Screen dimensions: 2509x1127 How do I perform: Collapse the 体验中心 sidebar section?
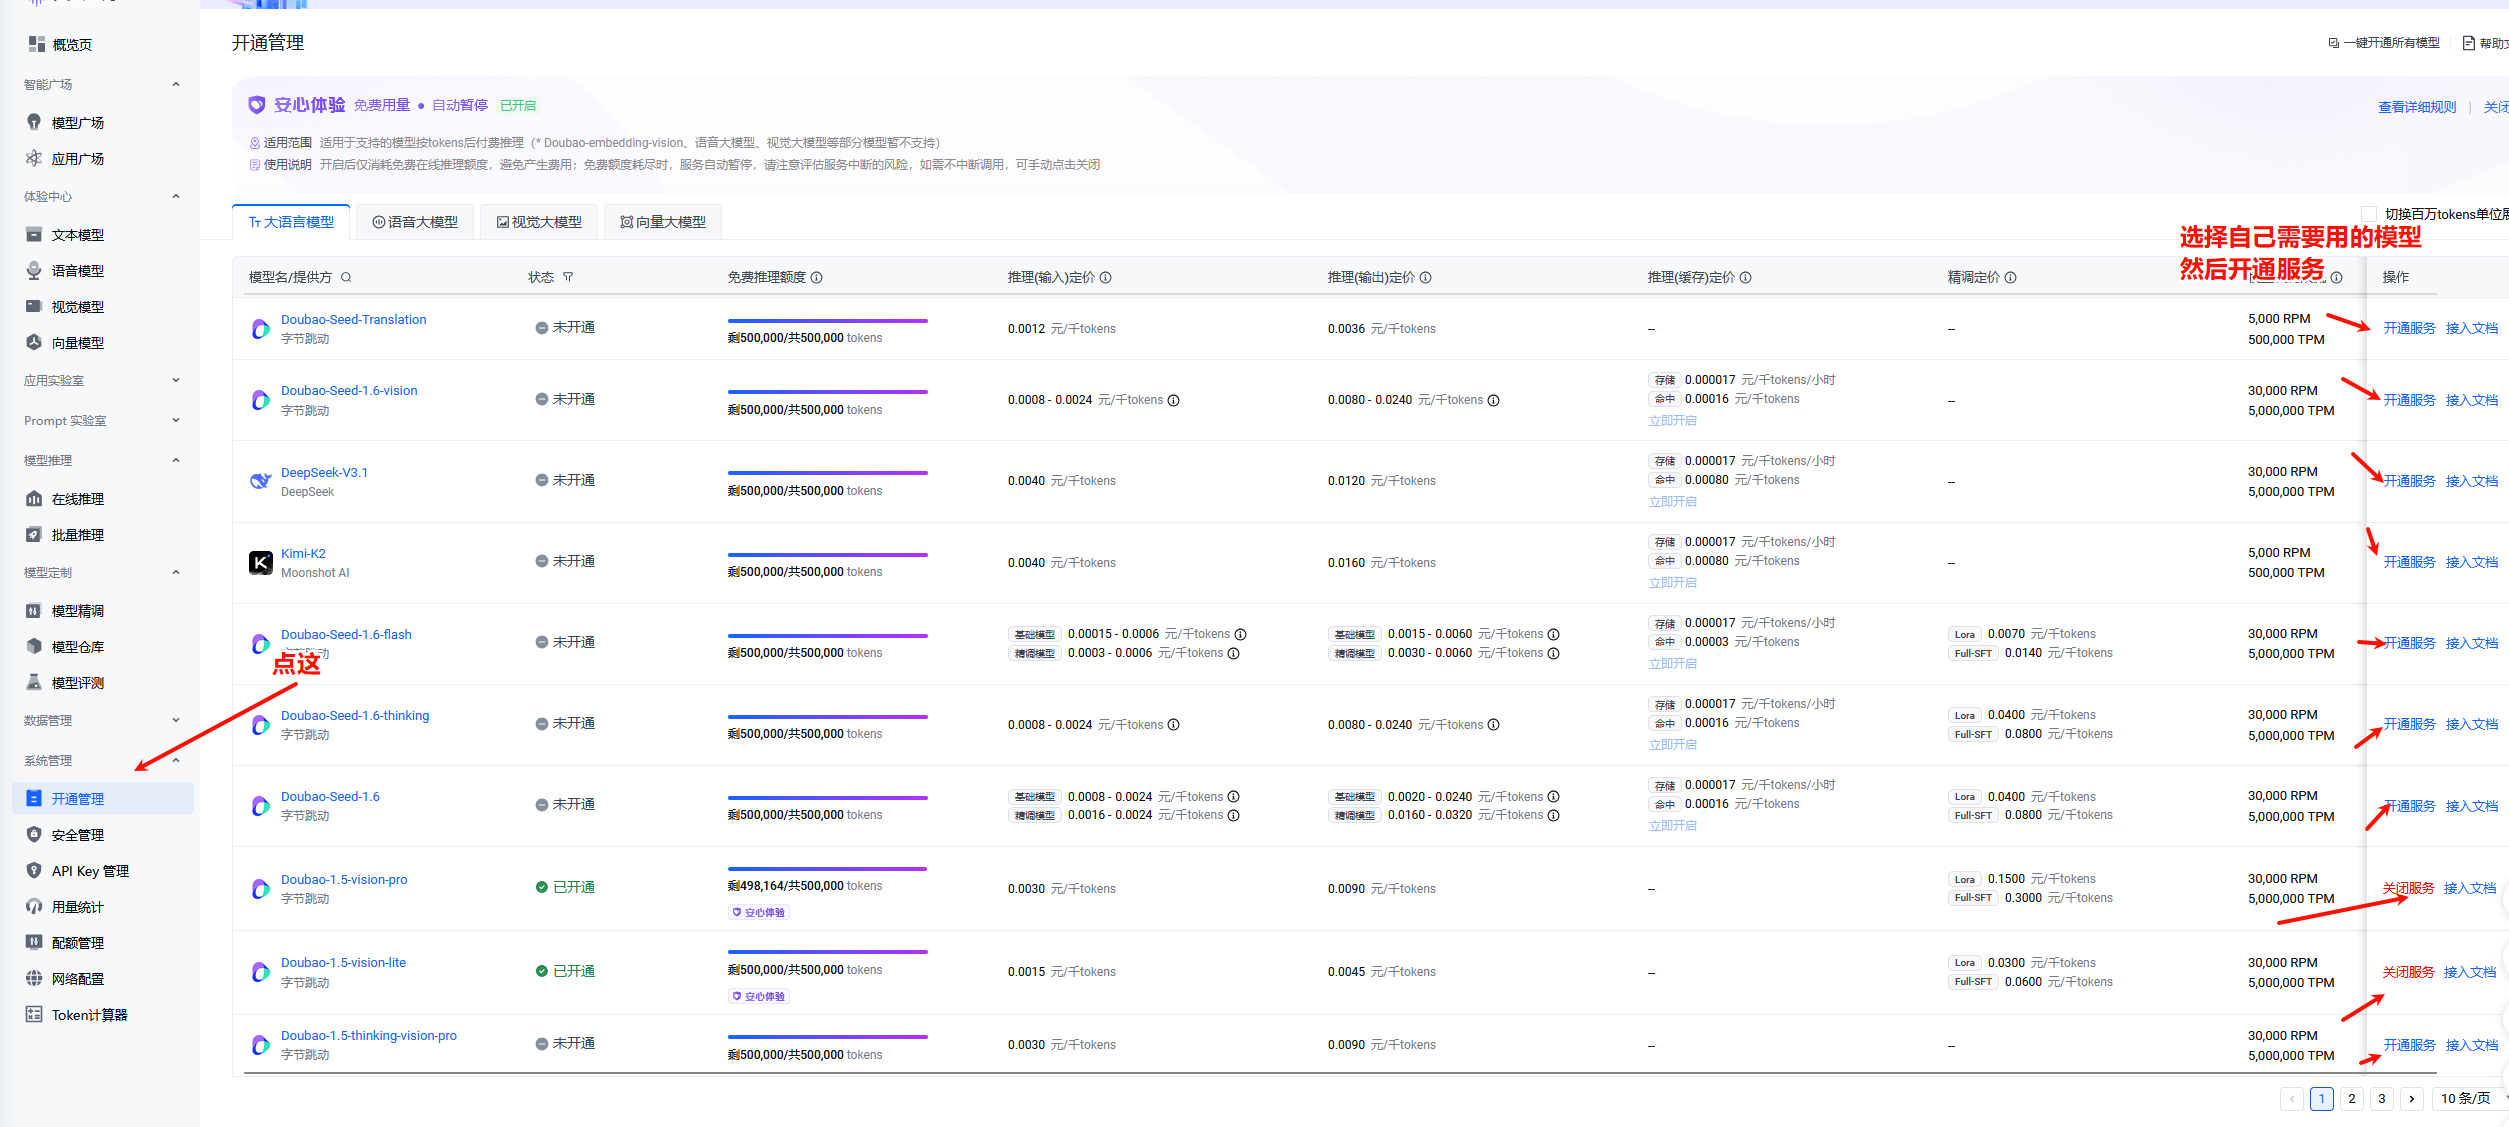[176, 197]
